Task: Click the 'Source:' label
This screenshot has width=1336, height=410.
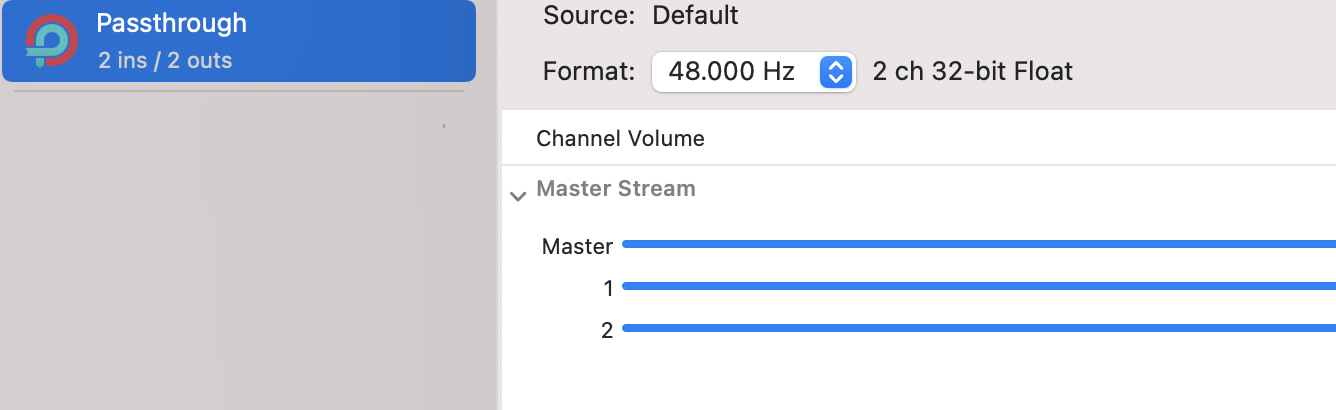Action: tap(589, 15)
